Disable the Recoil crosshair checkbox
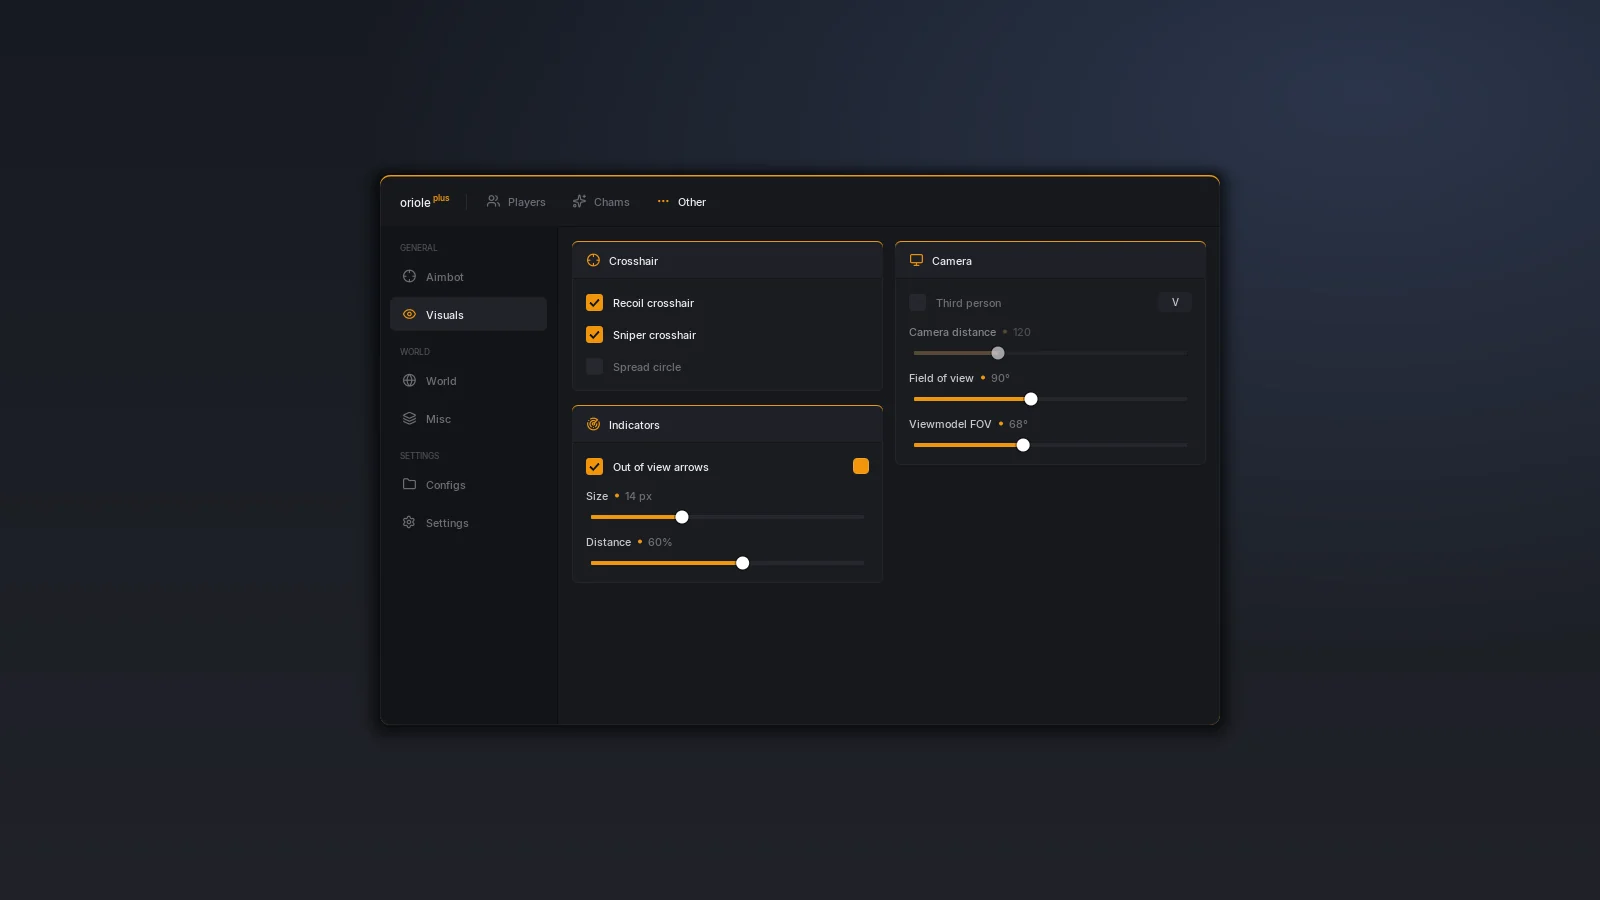This screenshot has height=900, width=1600. tap(594, 302)
